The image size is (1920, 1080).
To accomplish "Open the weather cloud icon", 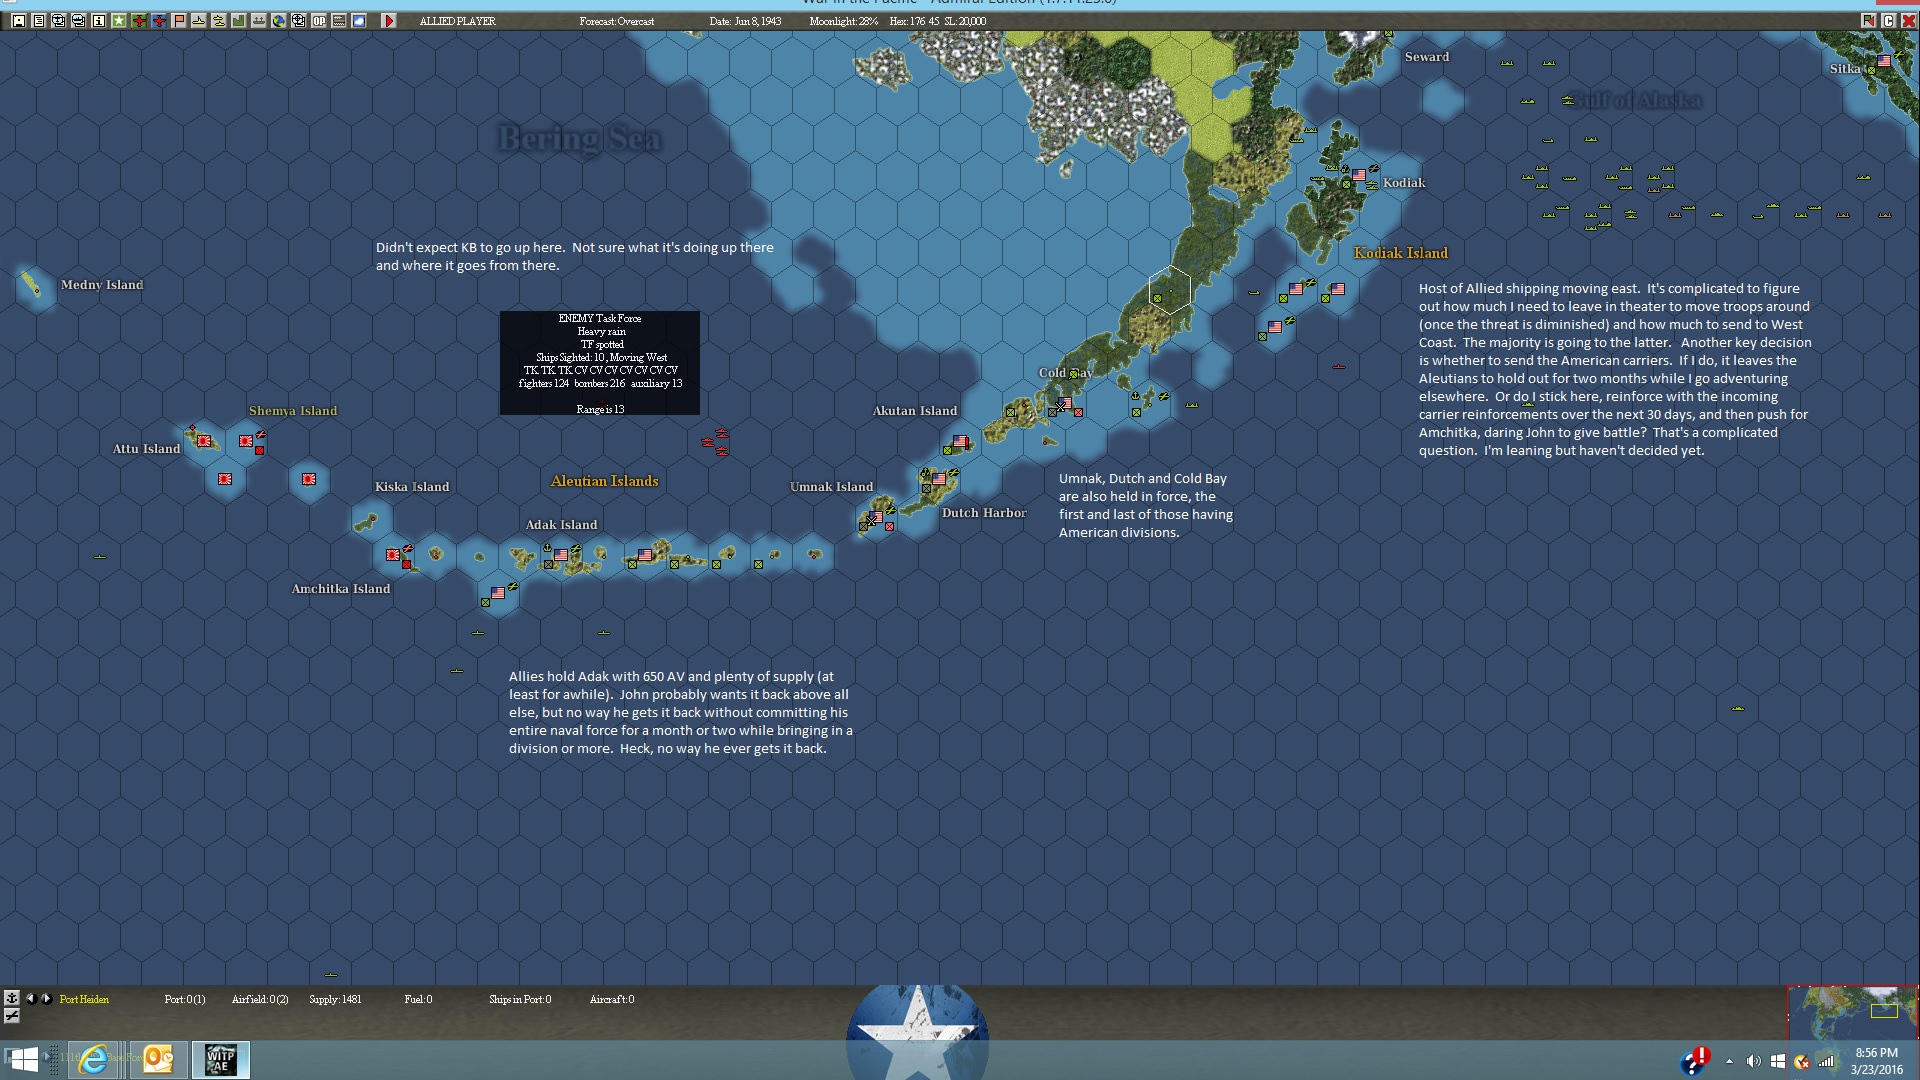I will pyautogui.click(x=359, y=20).
